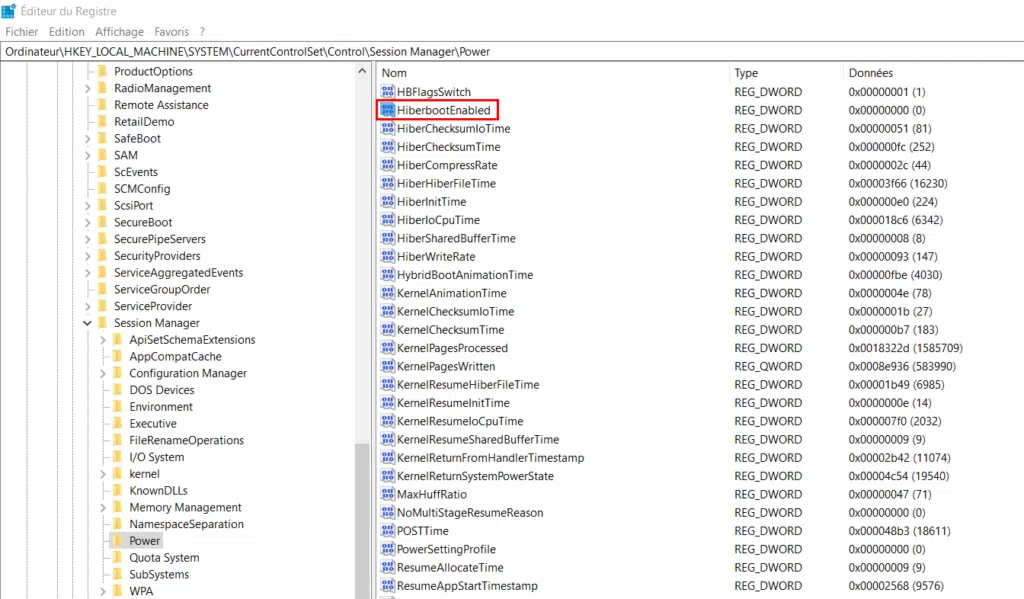Open the Edition menu
The image size is (1024, 599).
coord(67,31)
